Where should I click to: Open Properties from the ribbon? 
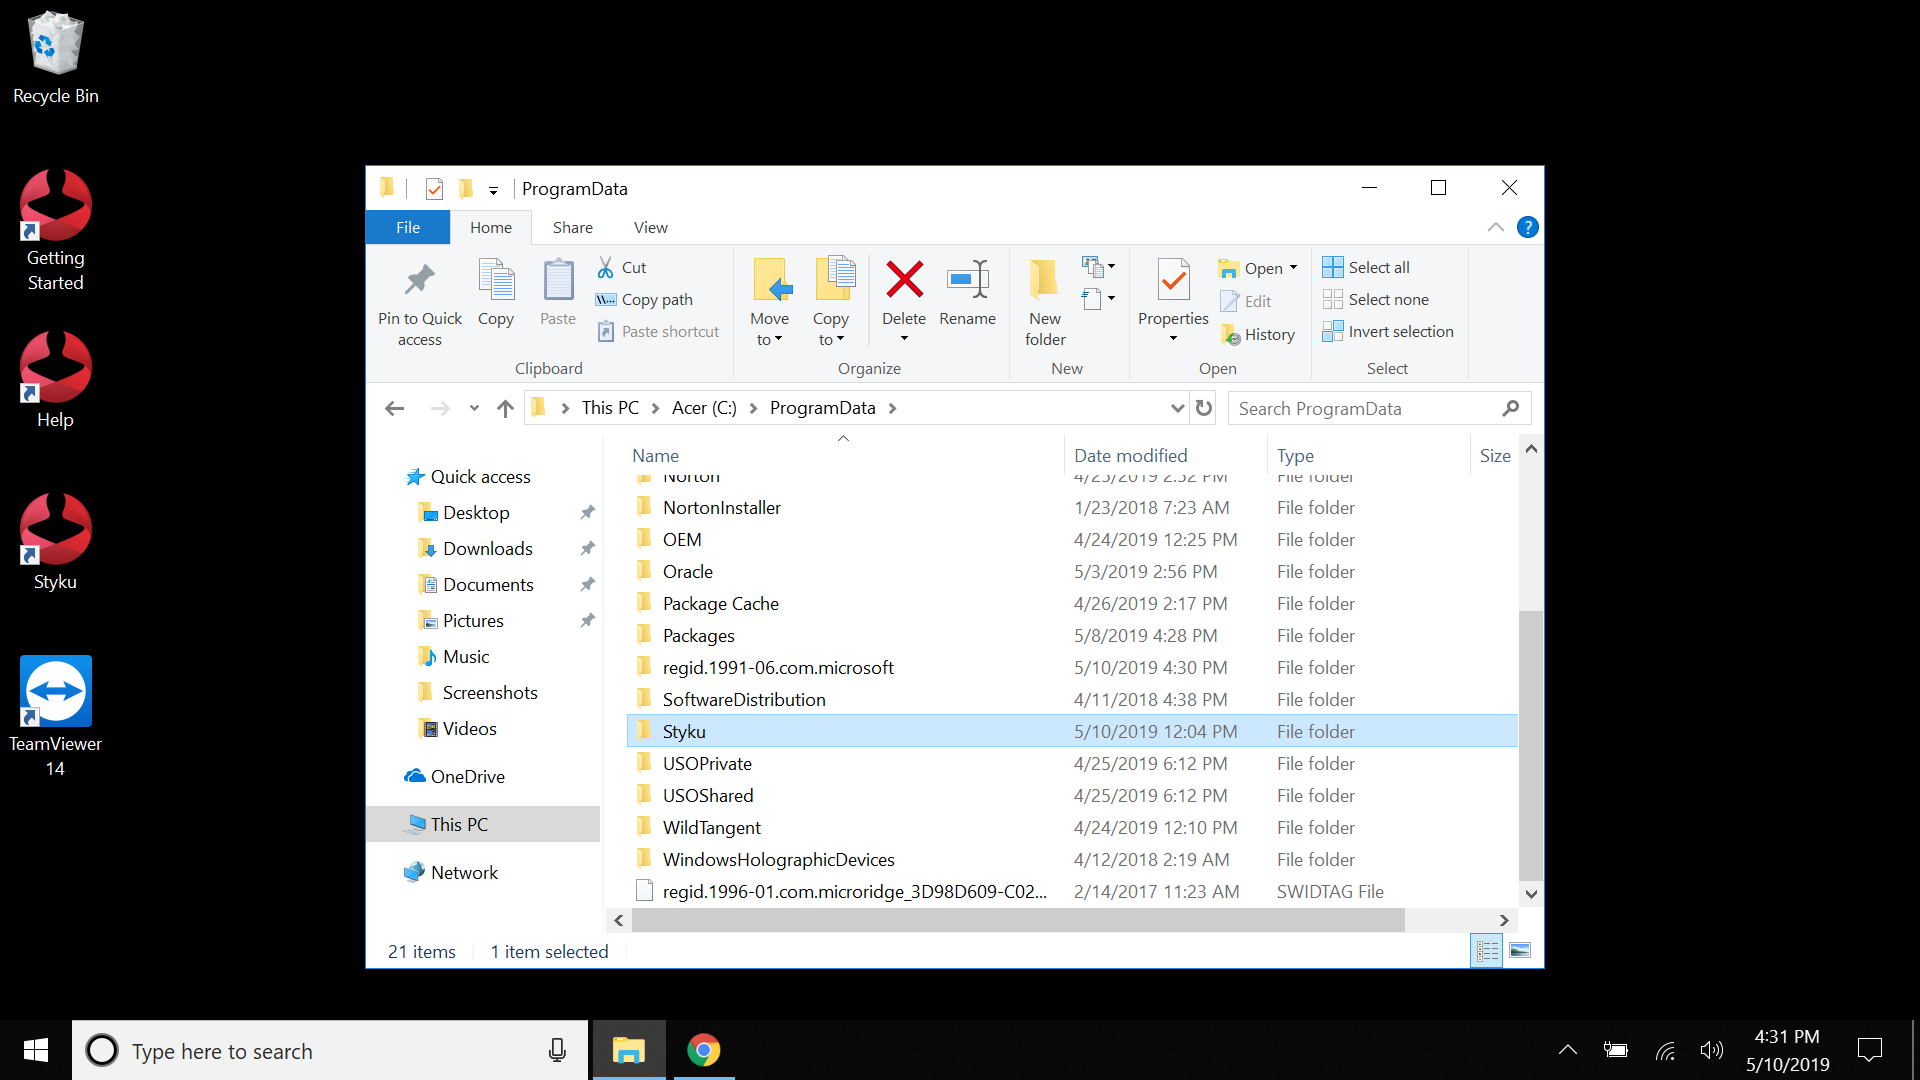[x=1173, y=283]
